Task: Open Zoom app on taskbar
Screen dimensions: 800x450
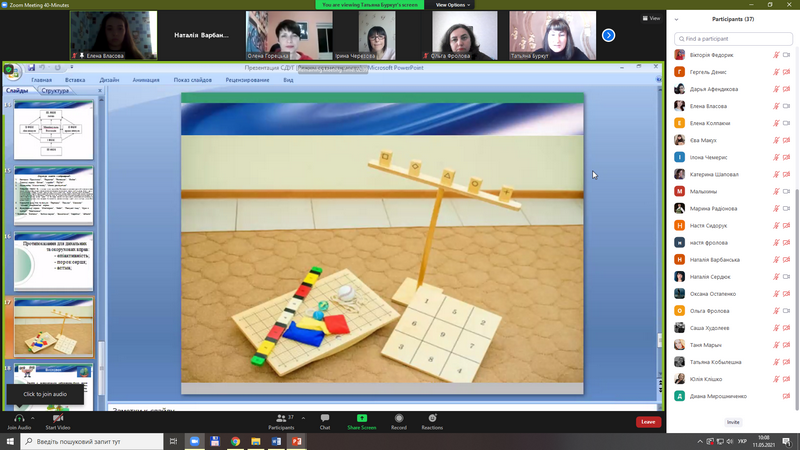Action: click(194, 441)
